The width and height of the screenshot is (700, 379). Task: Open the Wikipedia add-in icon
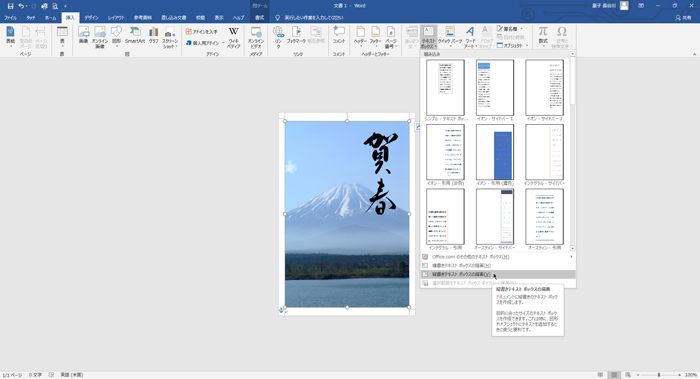click(233, 37)
